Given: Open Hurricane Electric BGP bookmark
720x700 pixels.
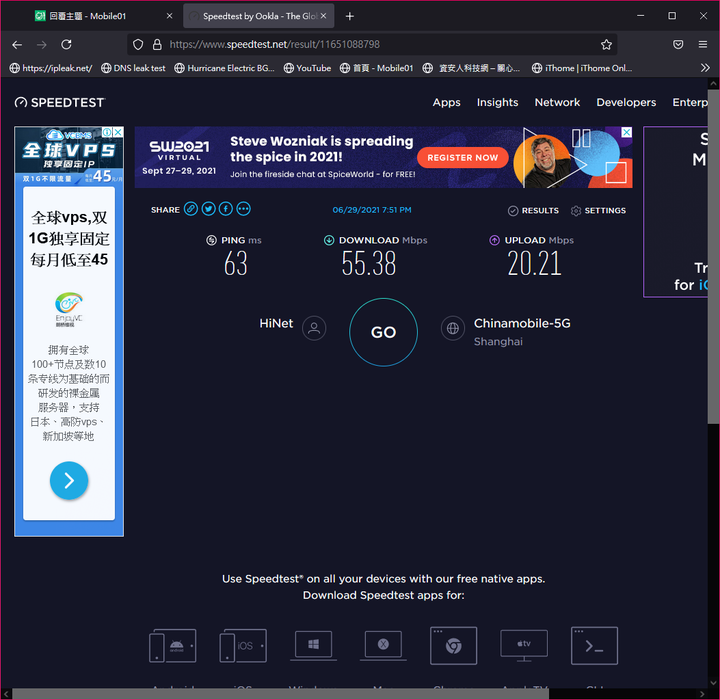Looking at the screenshot, I should 225,68.
